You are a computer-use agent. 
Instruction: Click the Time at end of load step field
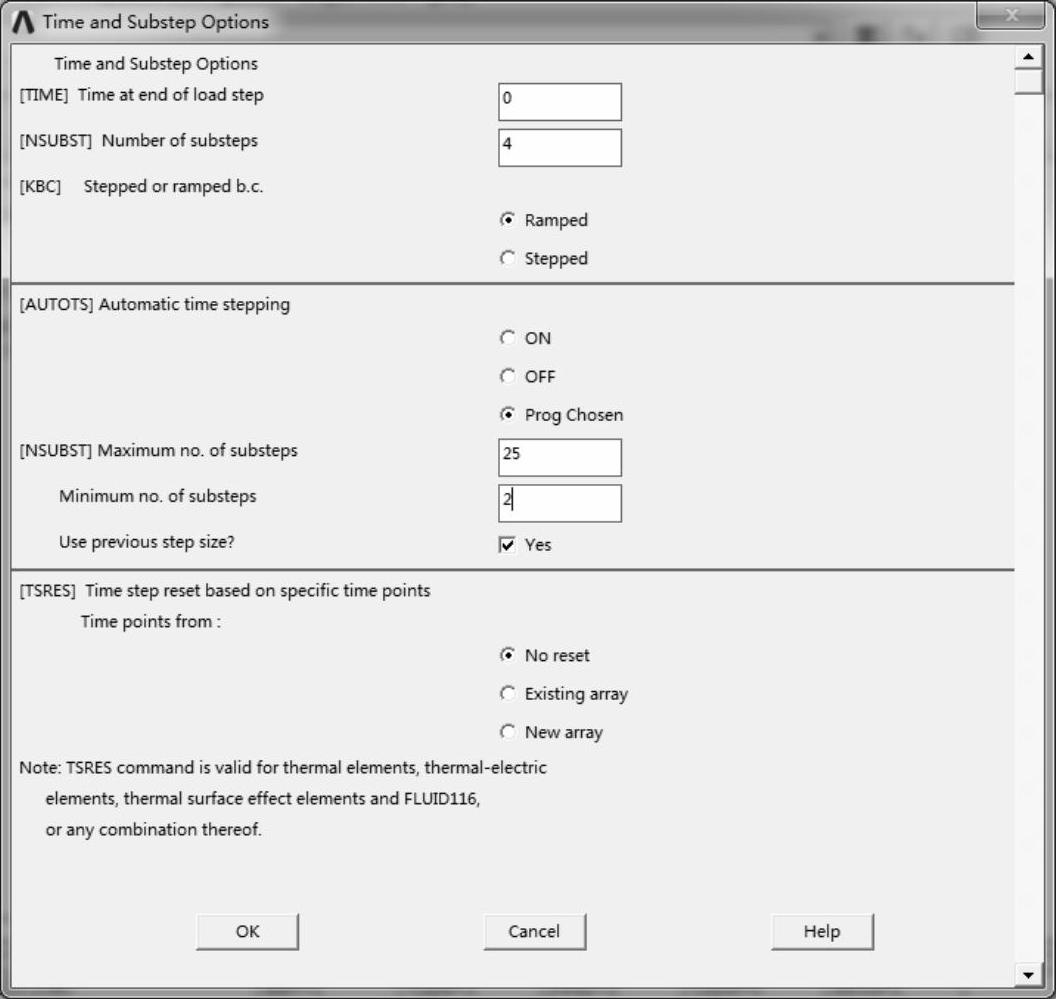(x=560, y=102)
